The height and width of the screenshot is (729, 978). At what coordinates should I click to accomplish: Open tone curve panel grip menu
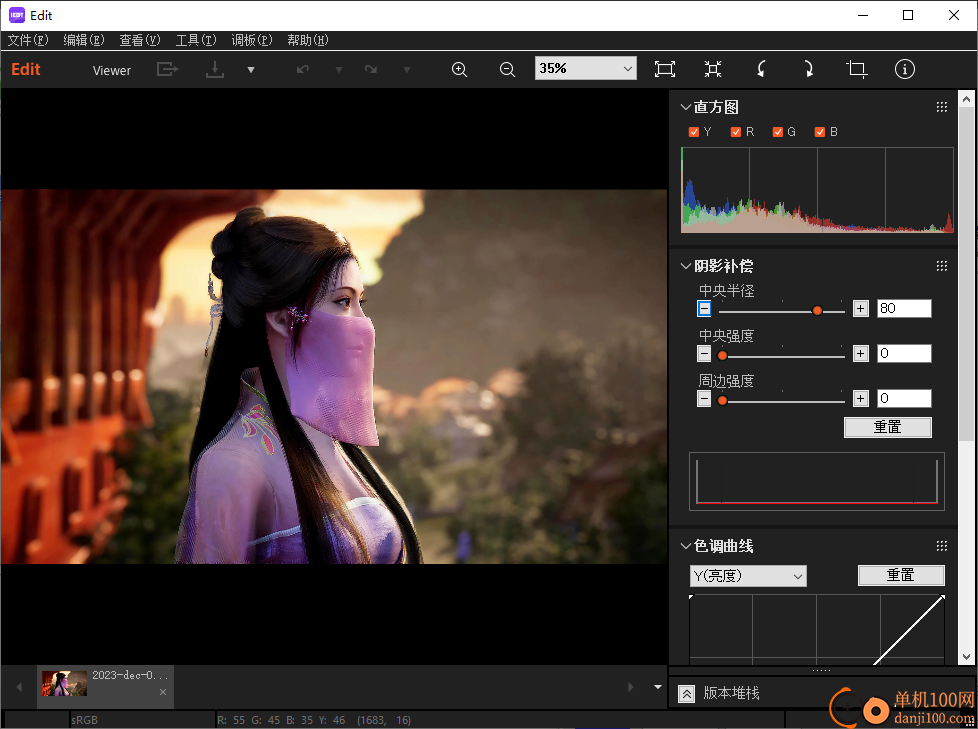click(x=942, y=546)
